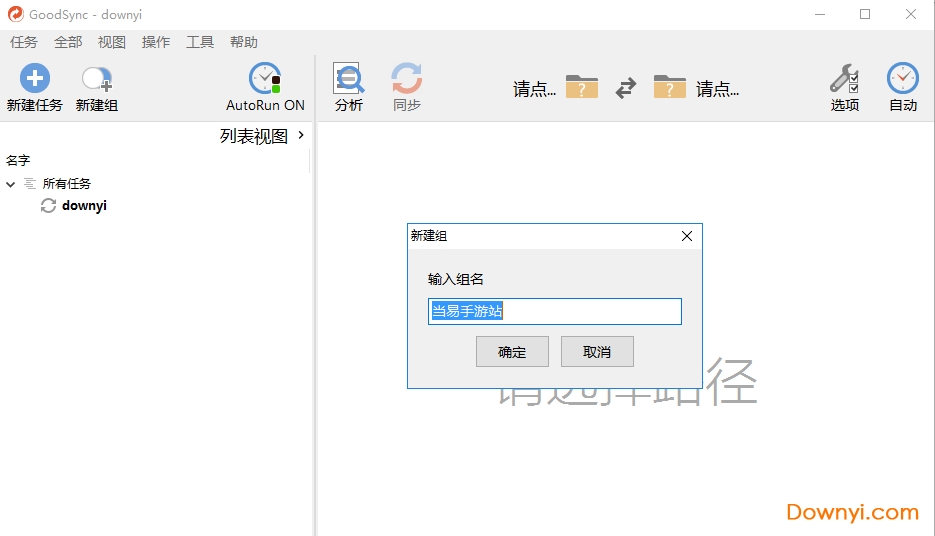Click the 确定 button in the dialog
935x536 pixels.
tap(512, 352)
